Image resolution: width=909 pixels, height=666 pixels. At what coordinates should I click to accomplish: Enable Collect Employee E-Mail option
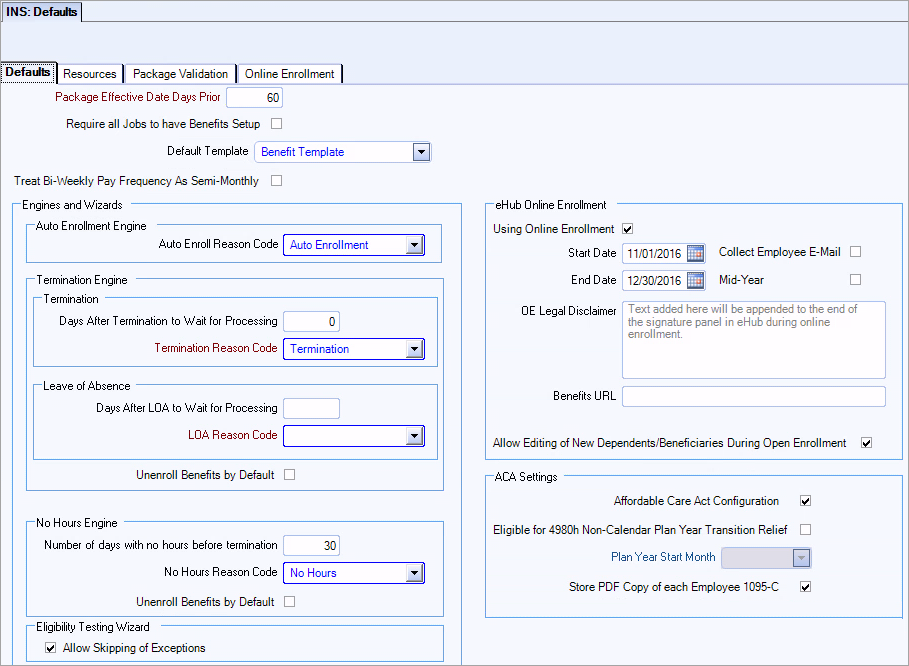coord(855,251)
